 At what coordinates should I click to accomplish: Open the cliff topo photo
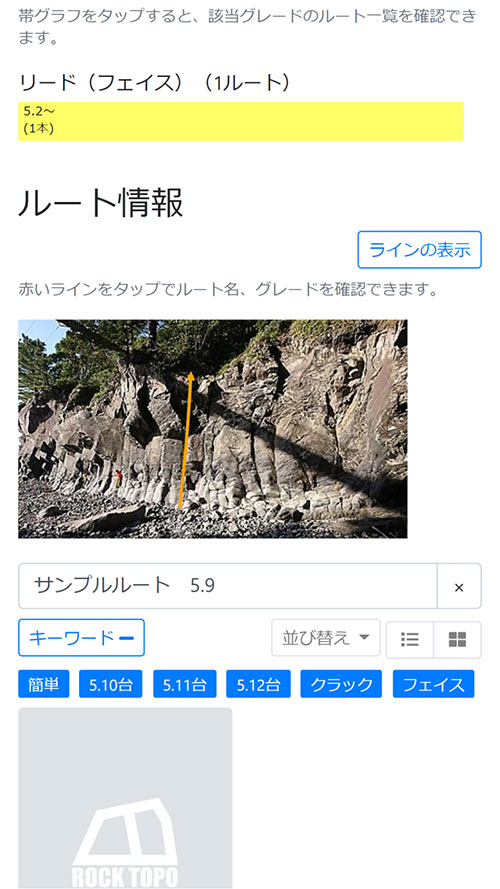click(213, 429)
